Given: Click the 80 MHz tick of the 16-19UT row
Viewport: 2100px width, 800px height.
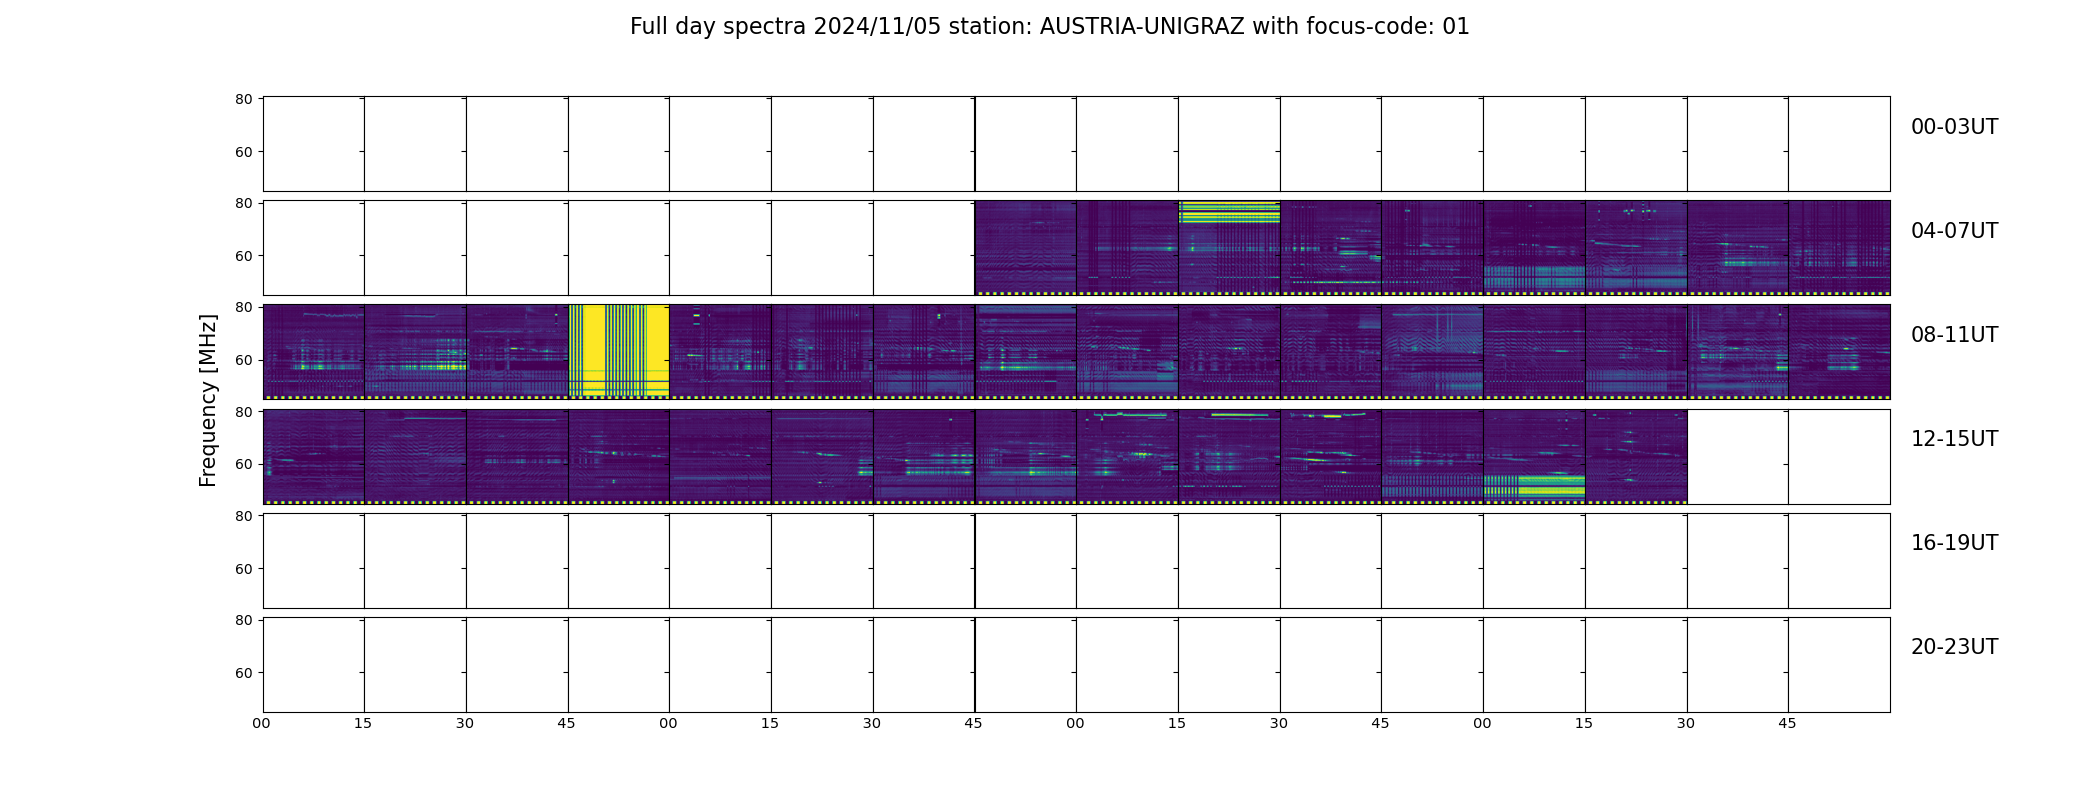Looking at the screenshot, I should [x=243, y=516].
